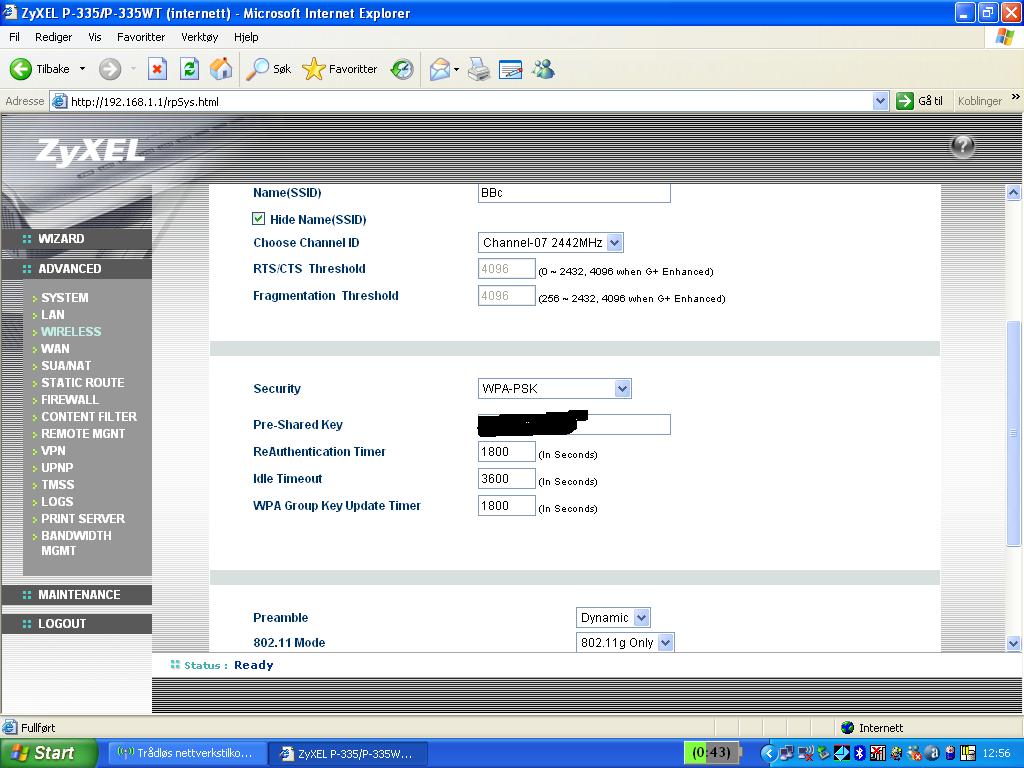Open the MAINTENANCE section

click(77, 595)
